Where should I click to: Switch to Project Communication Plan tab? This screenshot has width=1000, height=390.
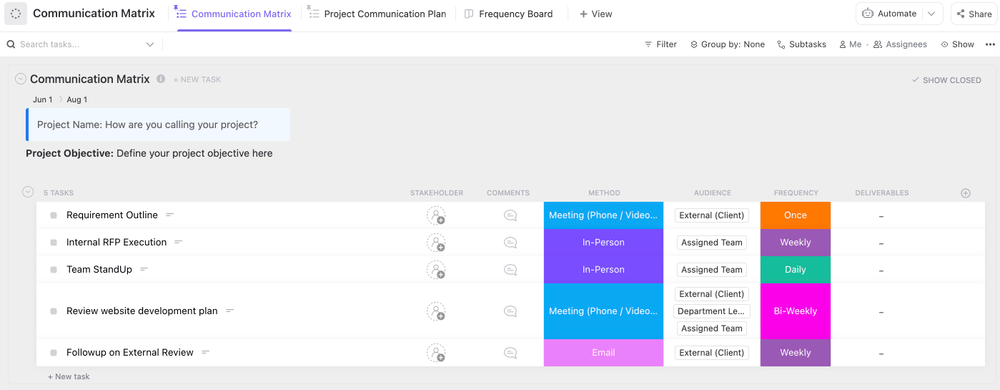377,14
